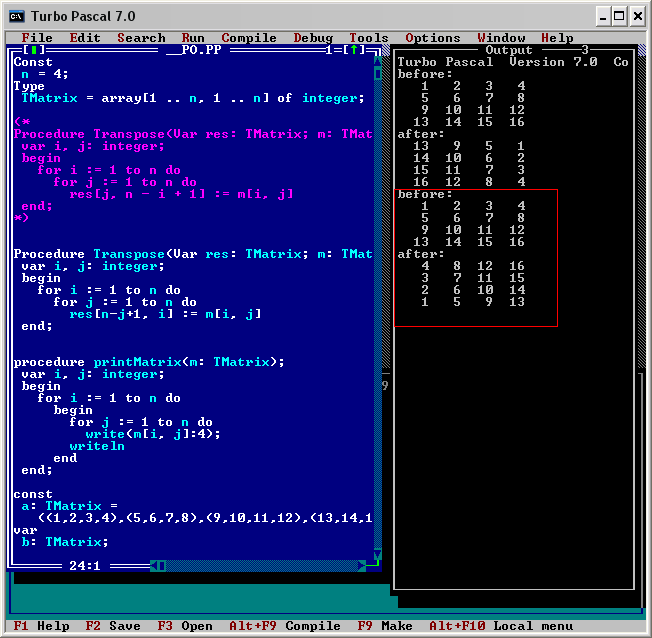Click F2 Save in the status bar

click(x=113, y=626)
